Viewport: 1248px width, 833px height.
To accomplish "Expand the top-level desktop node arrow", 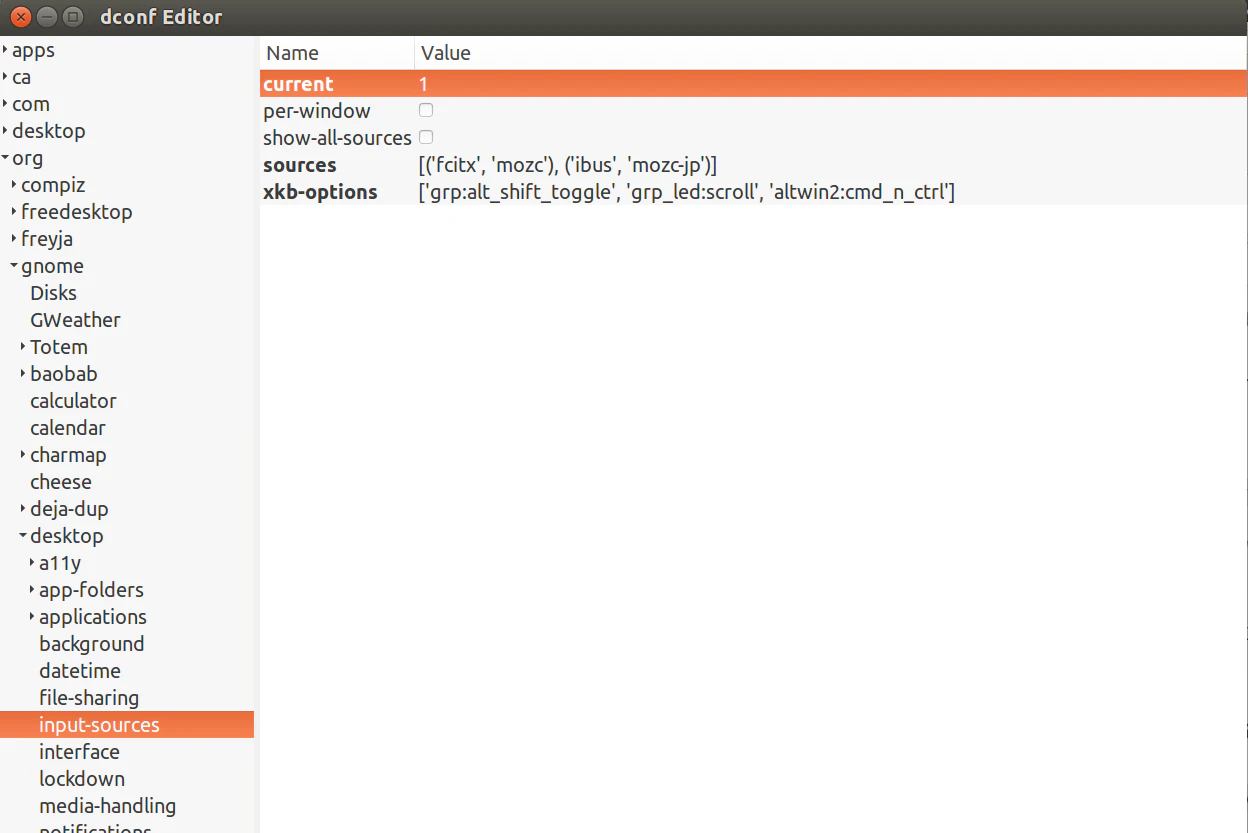I will pos(5,131).
